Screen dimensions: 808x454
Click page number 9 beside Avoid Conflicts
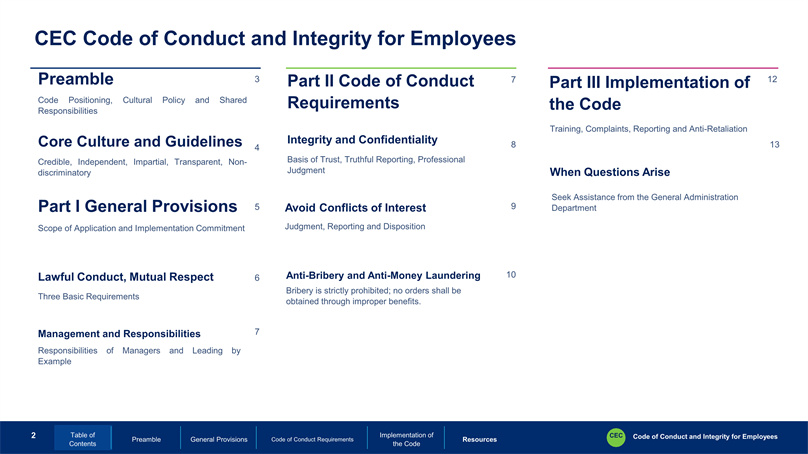click(513, 206)
